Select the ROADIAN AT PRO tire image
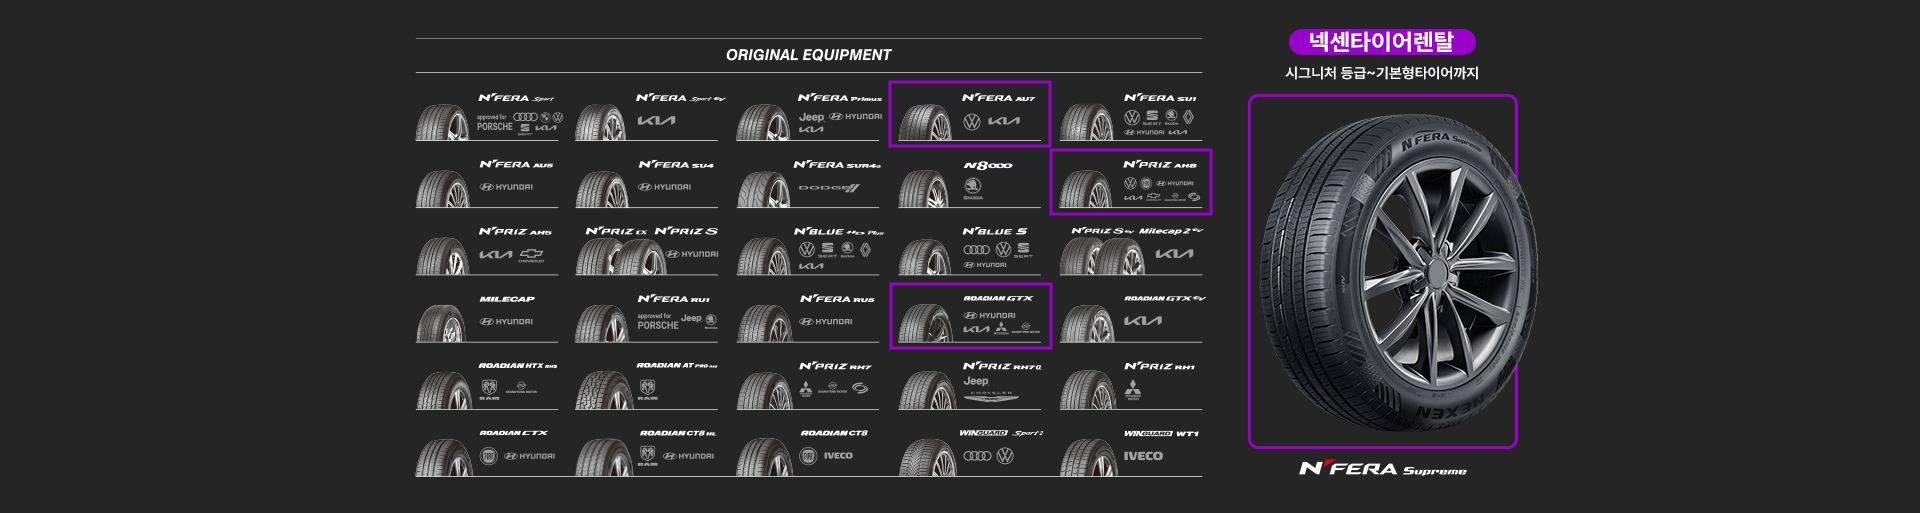 601,390
